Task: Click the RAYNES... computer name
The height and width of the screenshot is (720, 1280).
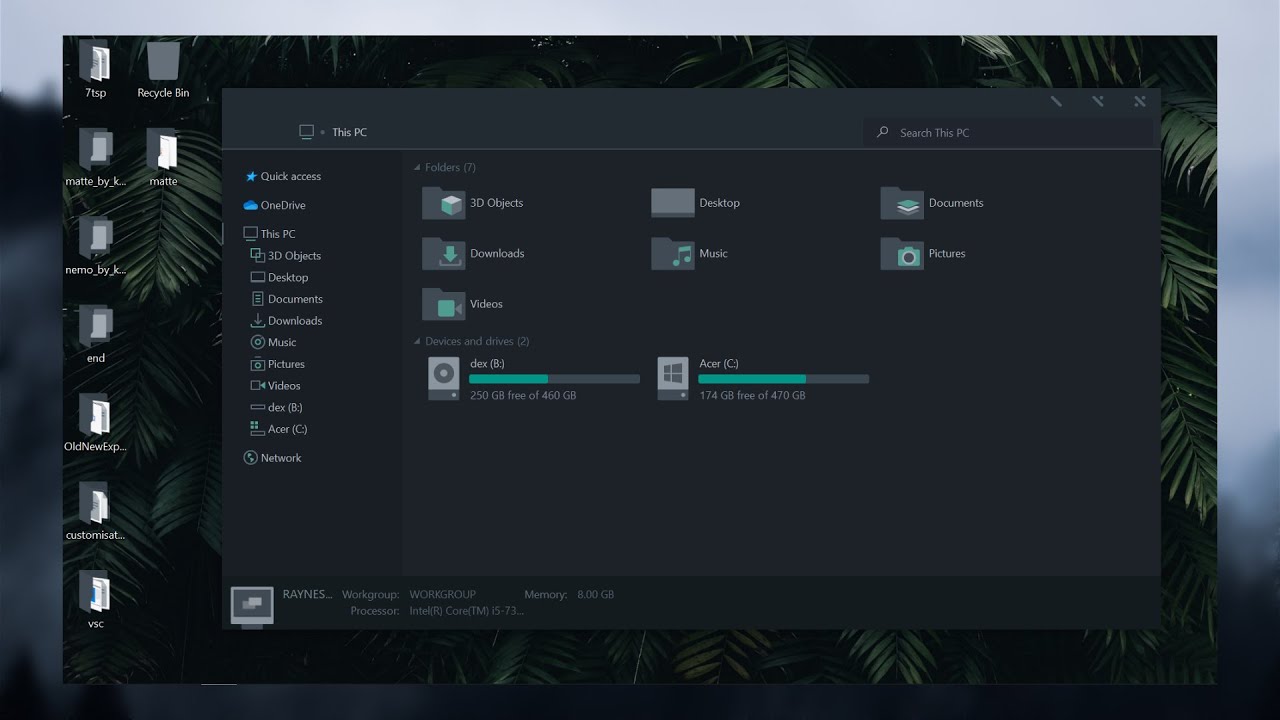Action: click(307, 594)
